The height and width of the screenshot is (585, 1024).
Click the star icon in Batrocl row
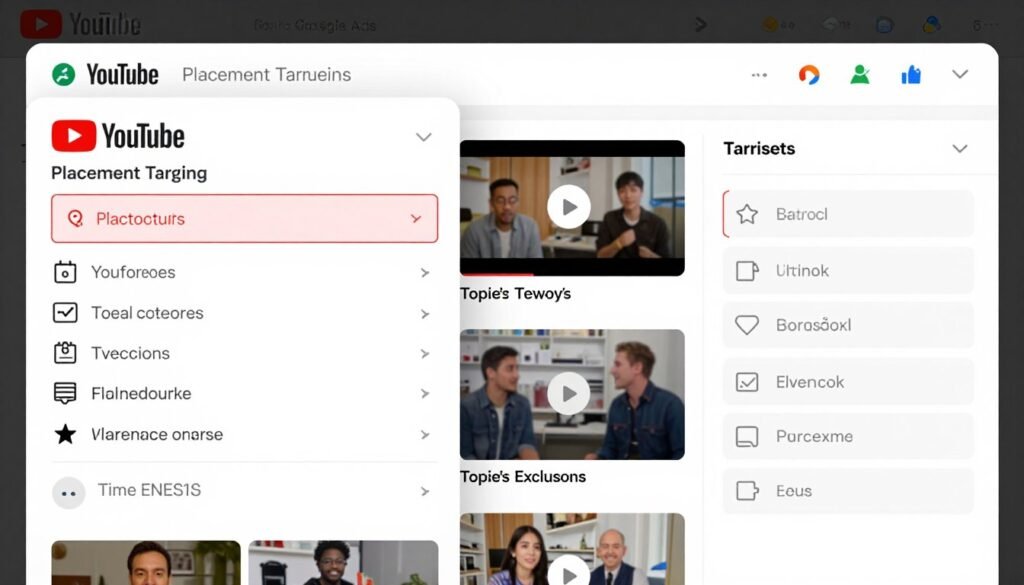click(x=747, y=214)
